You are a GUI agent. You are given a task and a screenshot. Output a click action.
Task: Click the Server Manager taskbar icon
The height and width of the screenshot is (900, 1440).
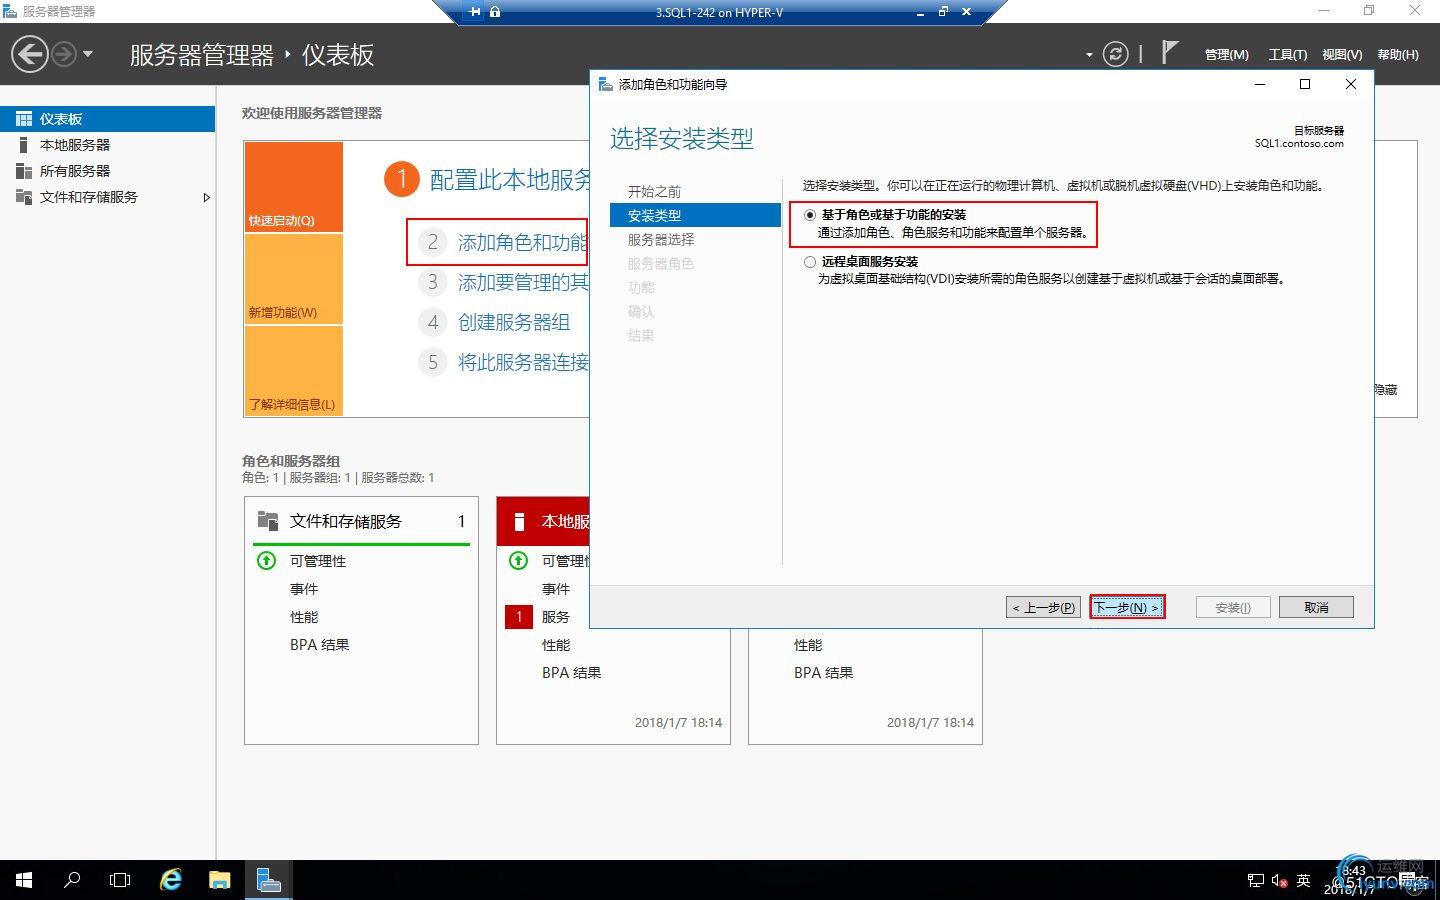[x=268, y=880]
